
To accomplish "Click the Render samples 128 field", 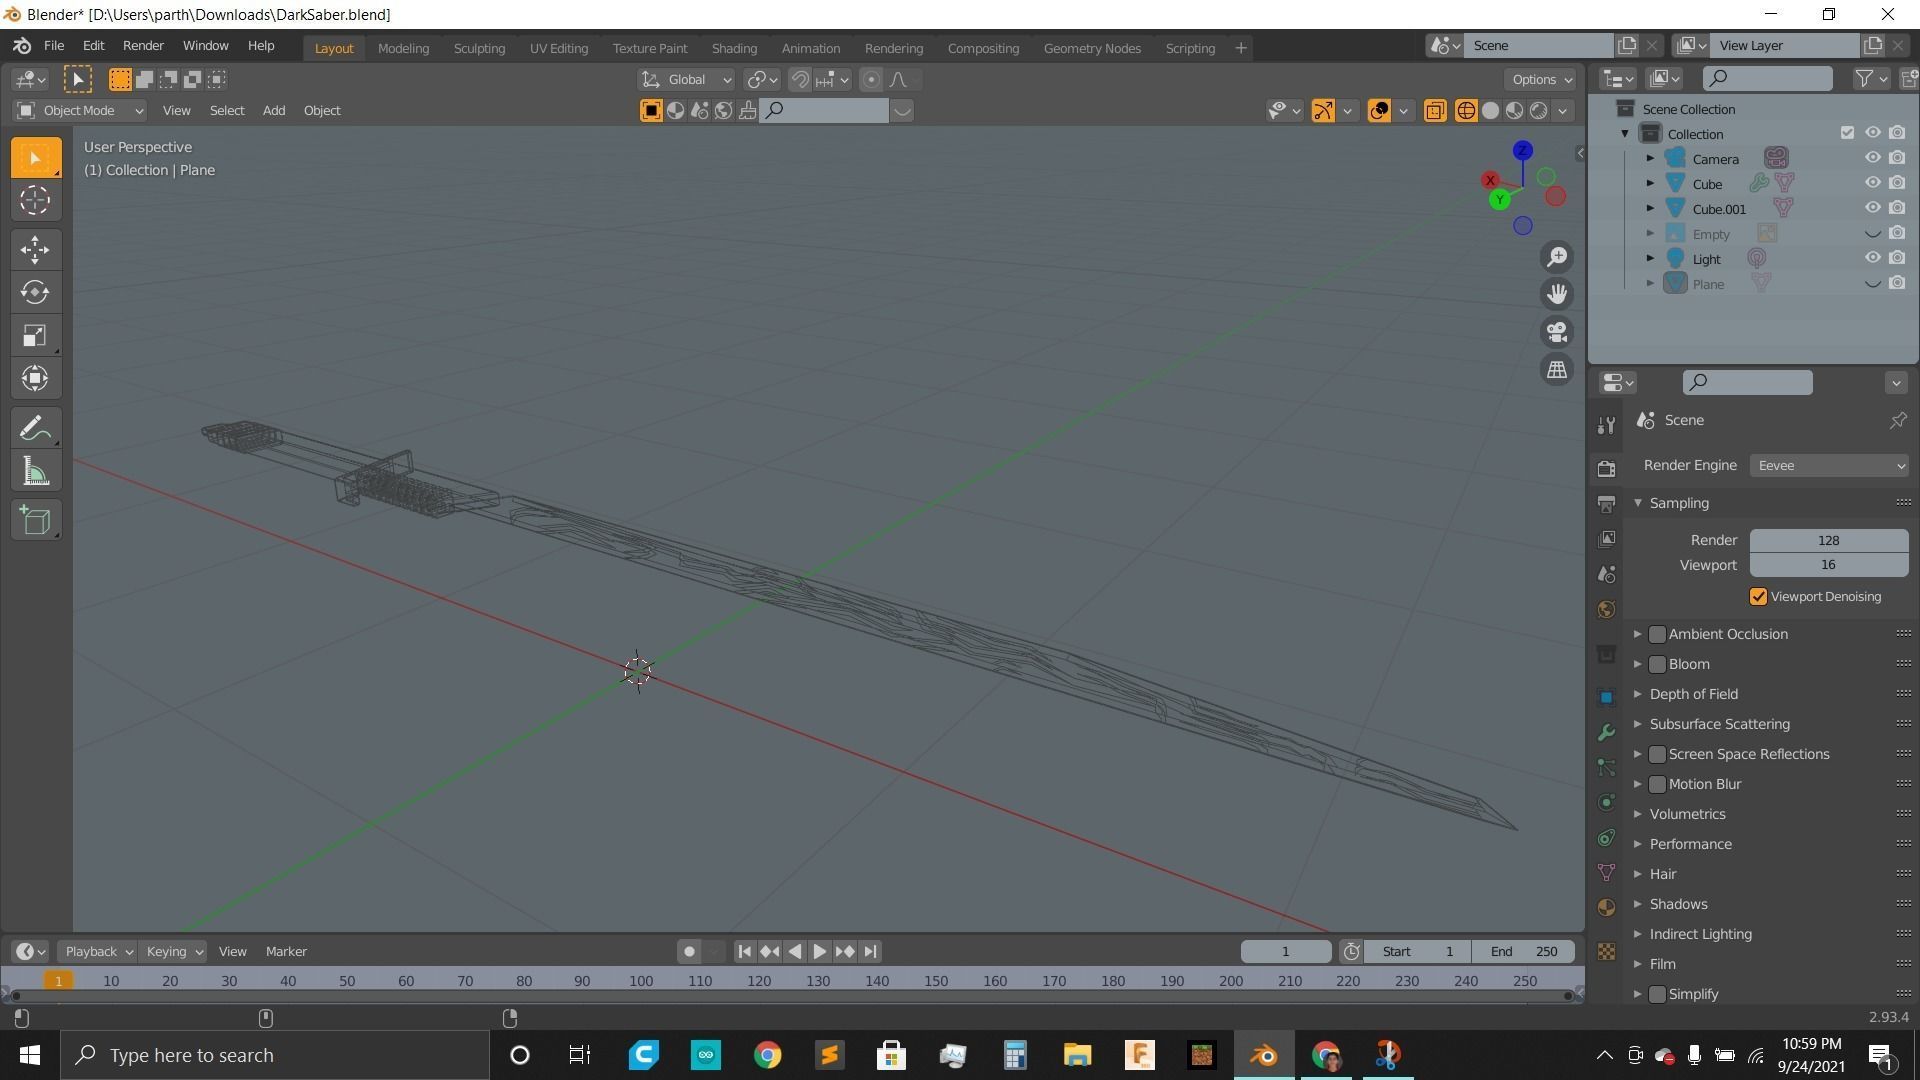I will [x=1829, y=540].
